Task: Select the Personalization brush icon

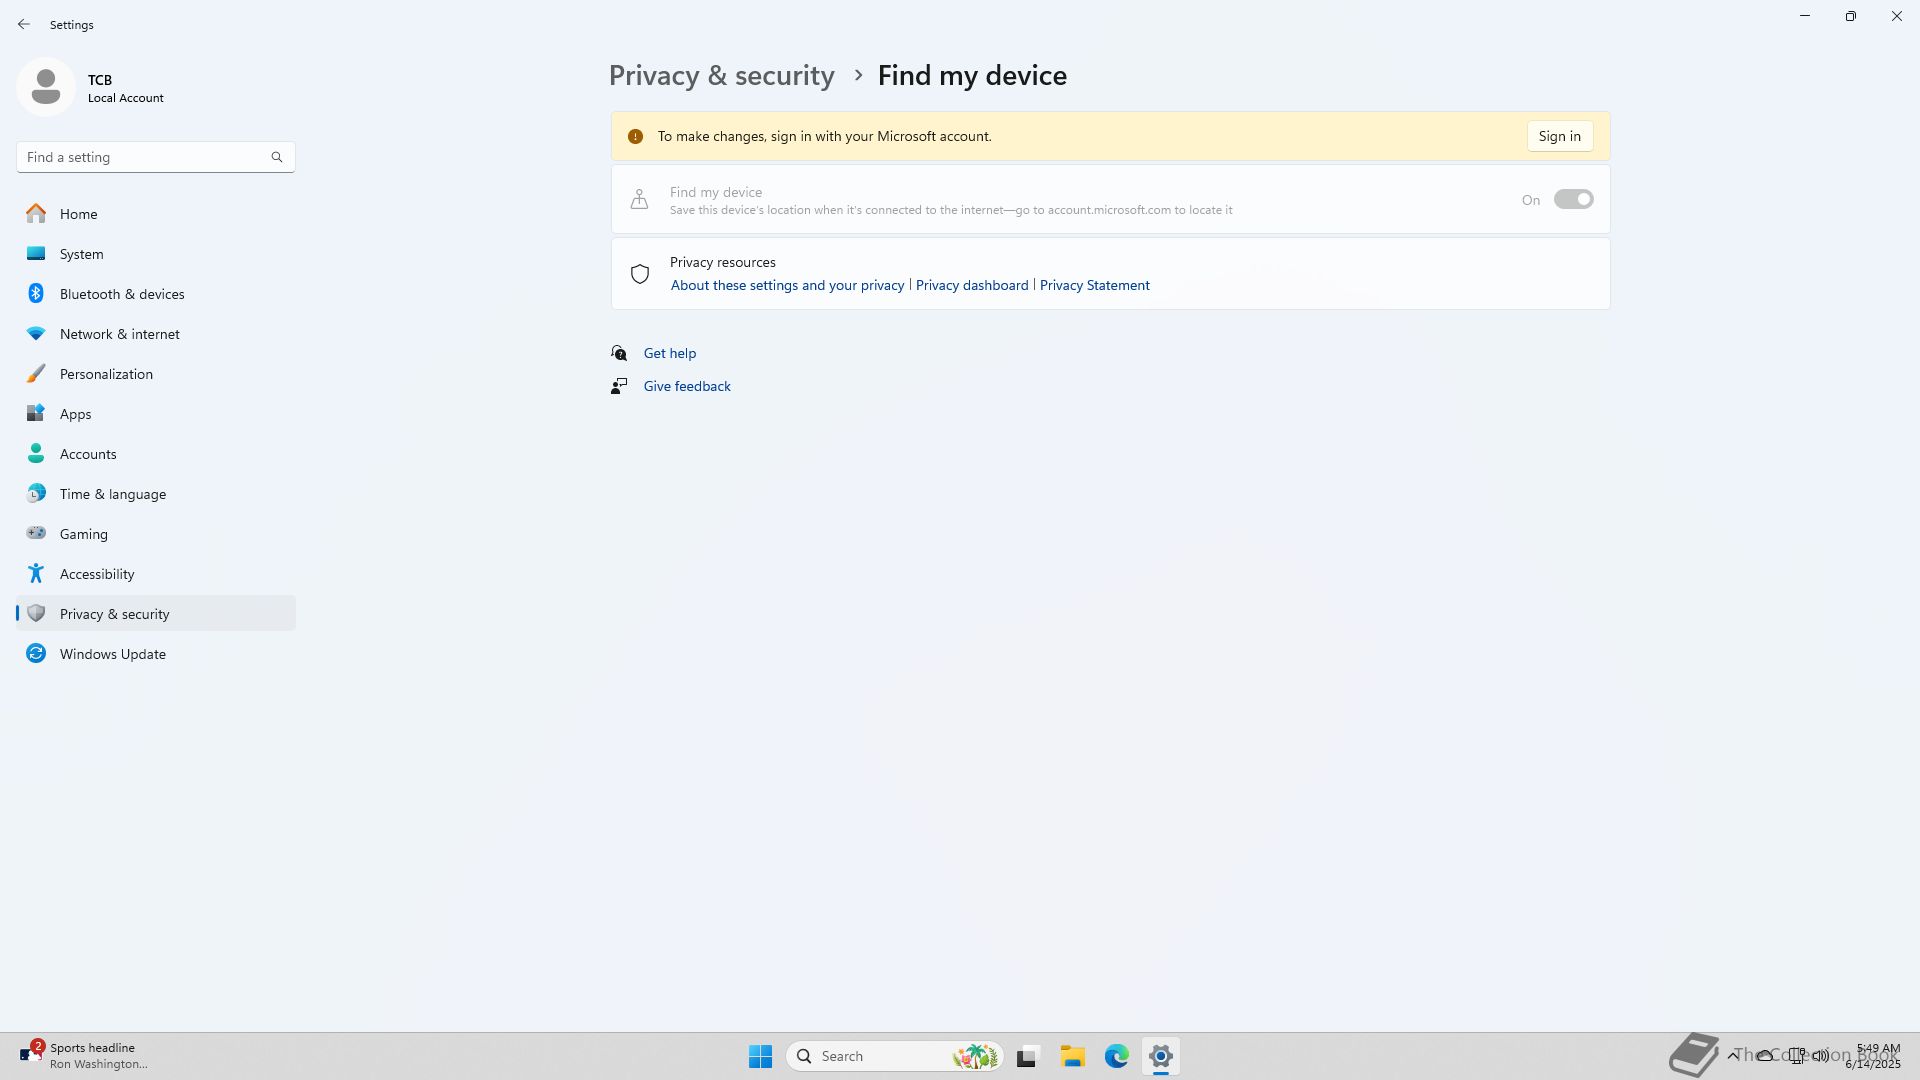Action: (x=36, y=374)
